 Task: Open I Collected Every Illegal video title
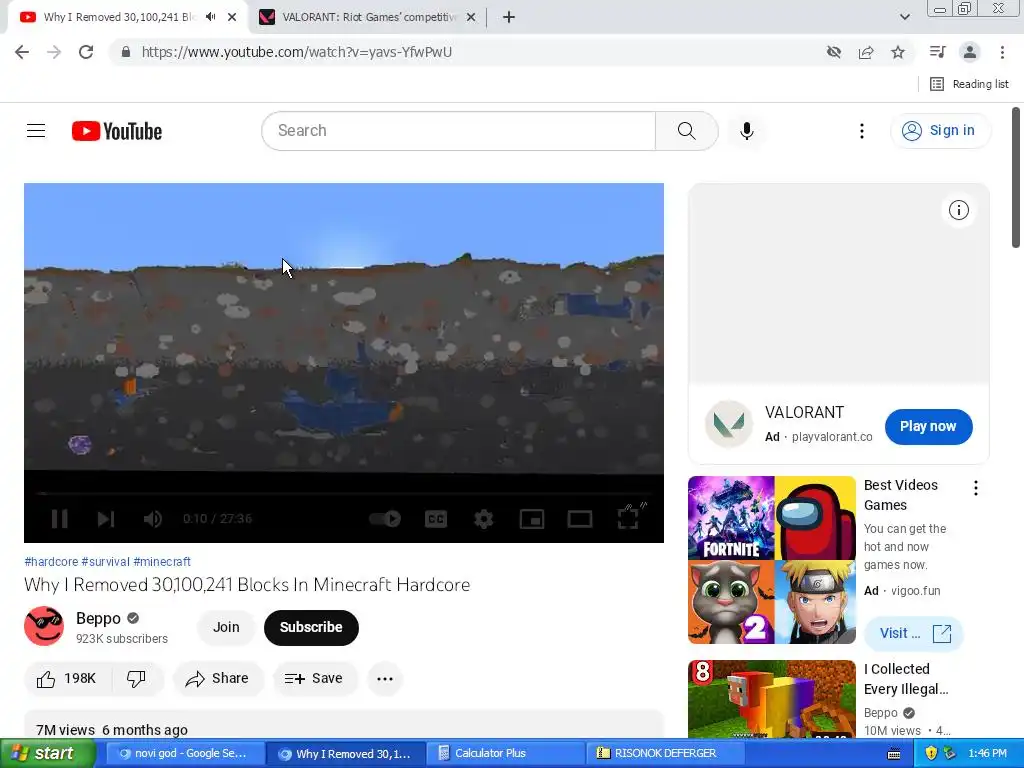coord(906,679)
